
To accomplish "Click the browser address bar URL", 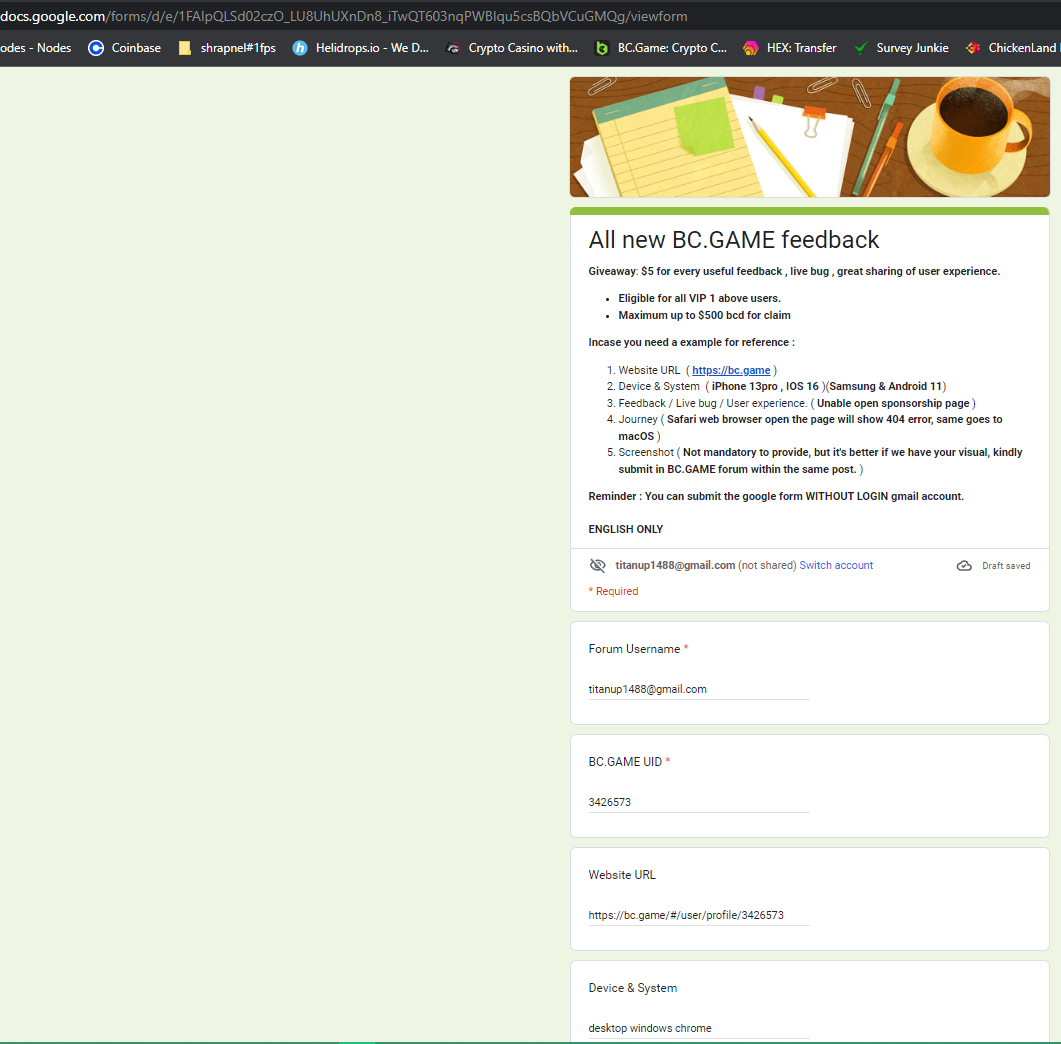I will (343, 16).
